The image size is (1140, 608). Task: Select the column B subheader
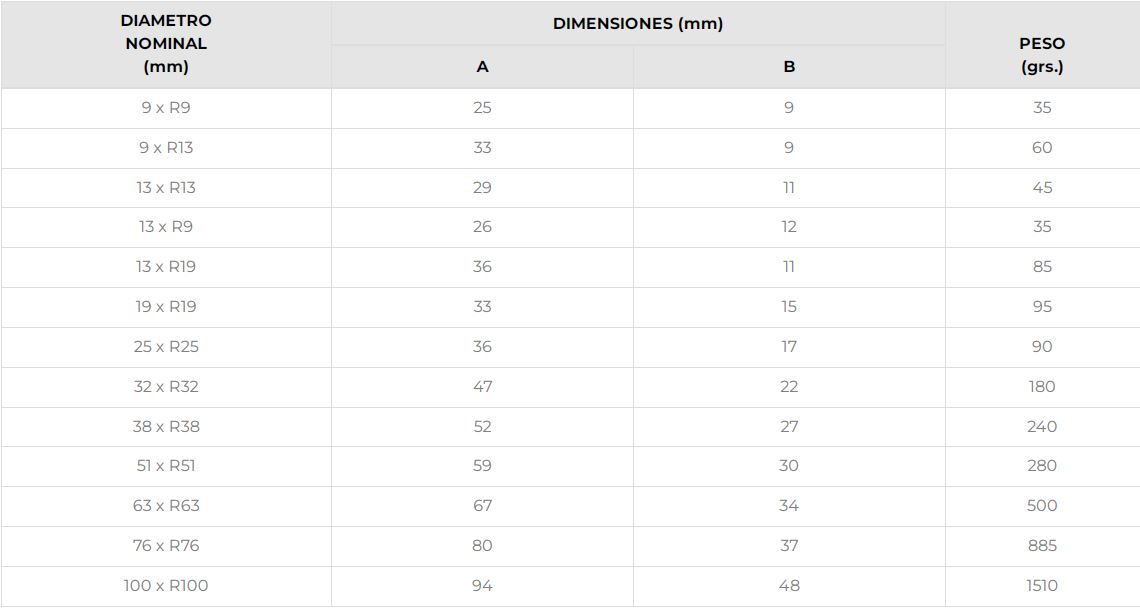point(789,67)
